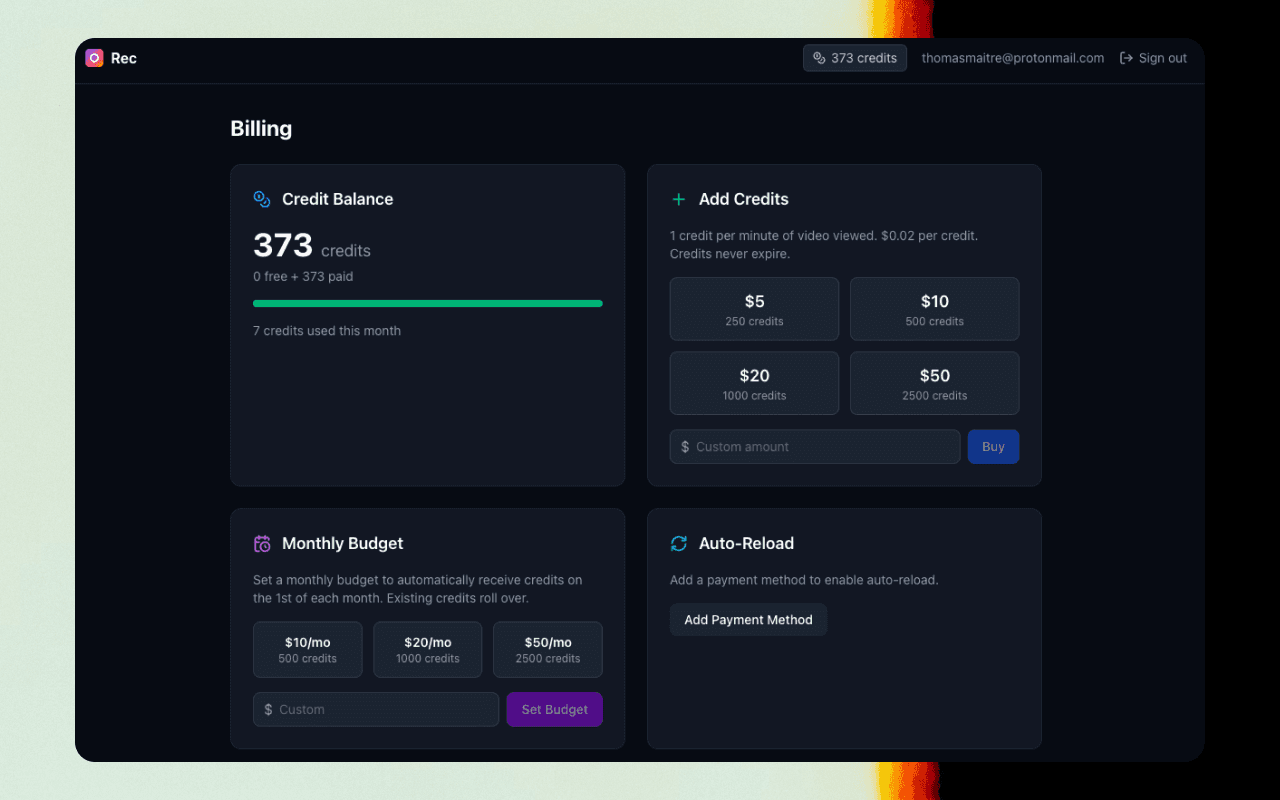
Task: Click the Auto-Reload refresh arrows icon
Action: tap(679, 544)
